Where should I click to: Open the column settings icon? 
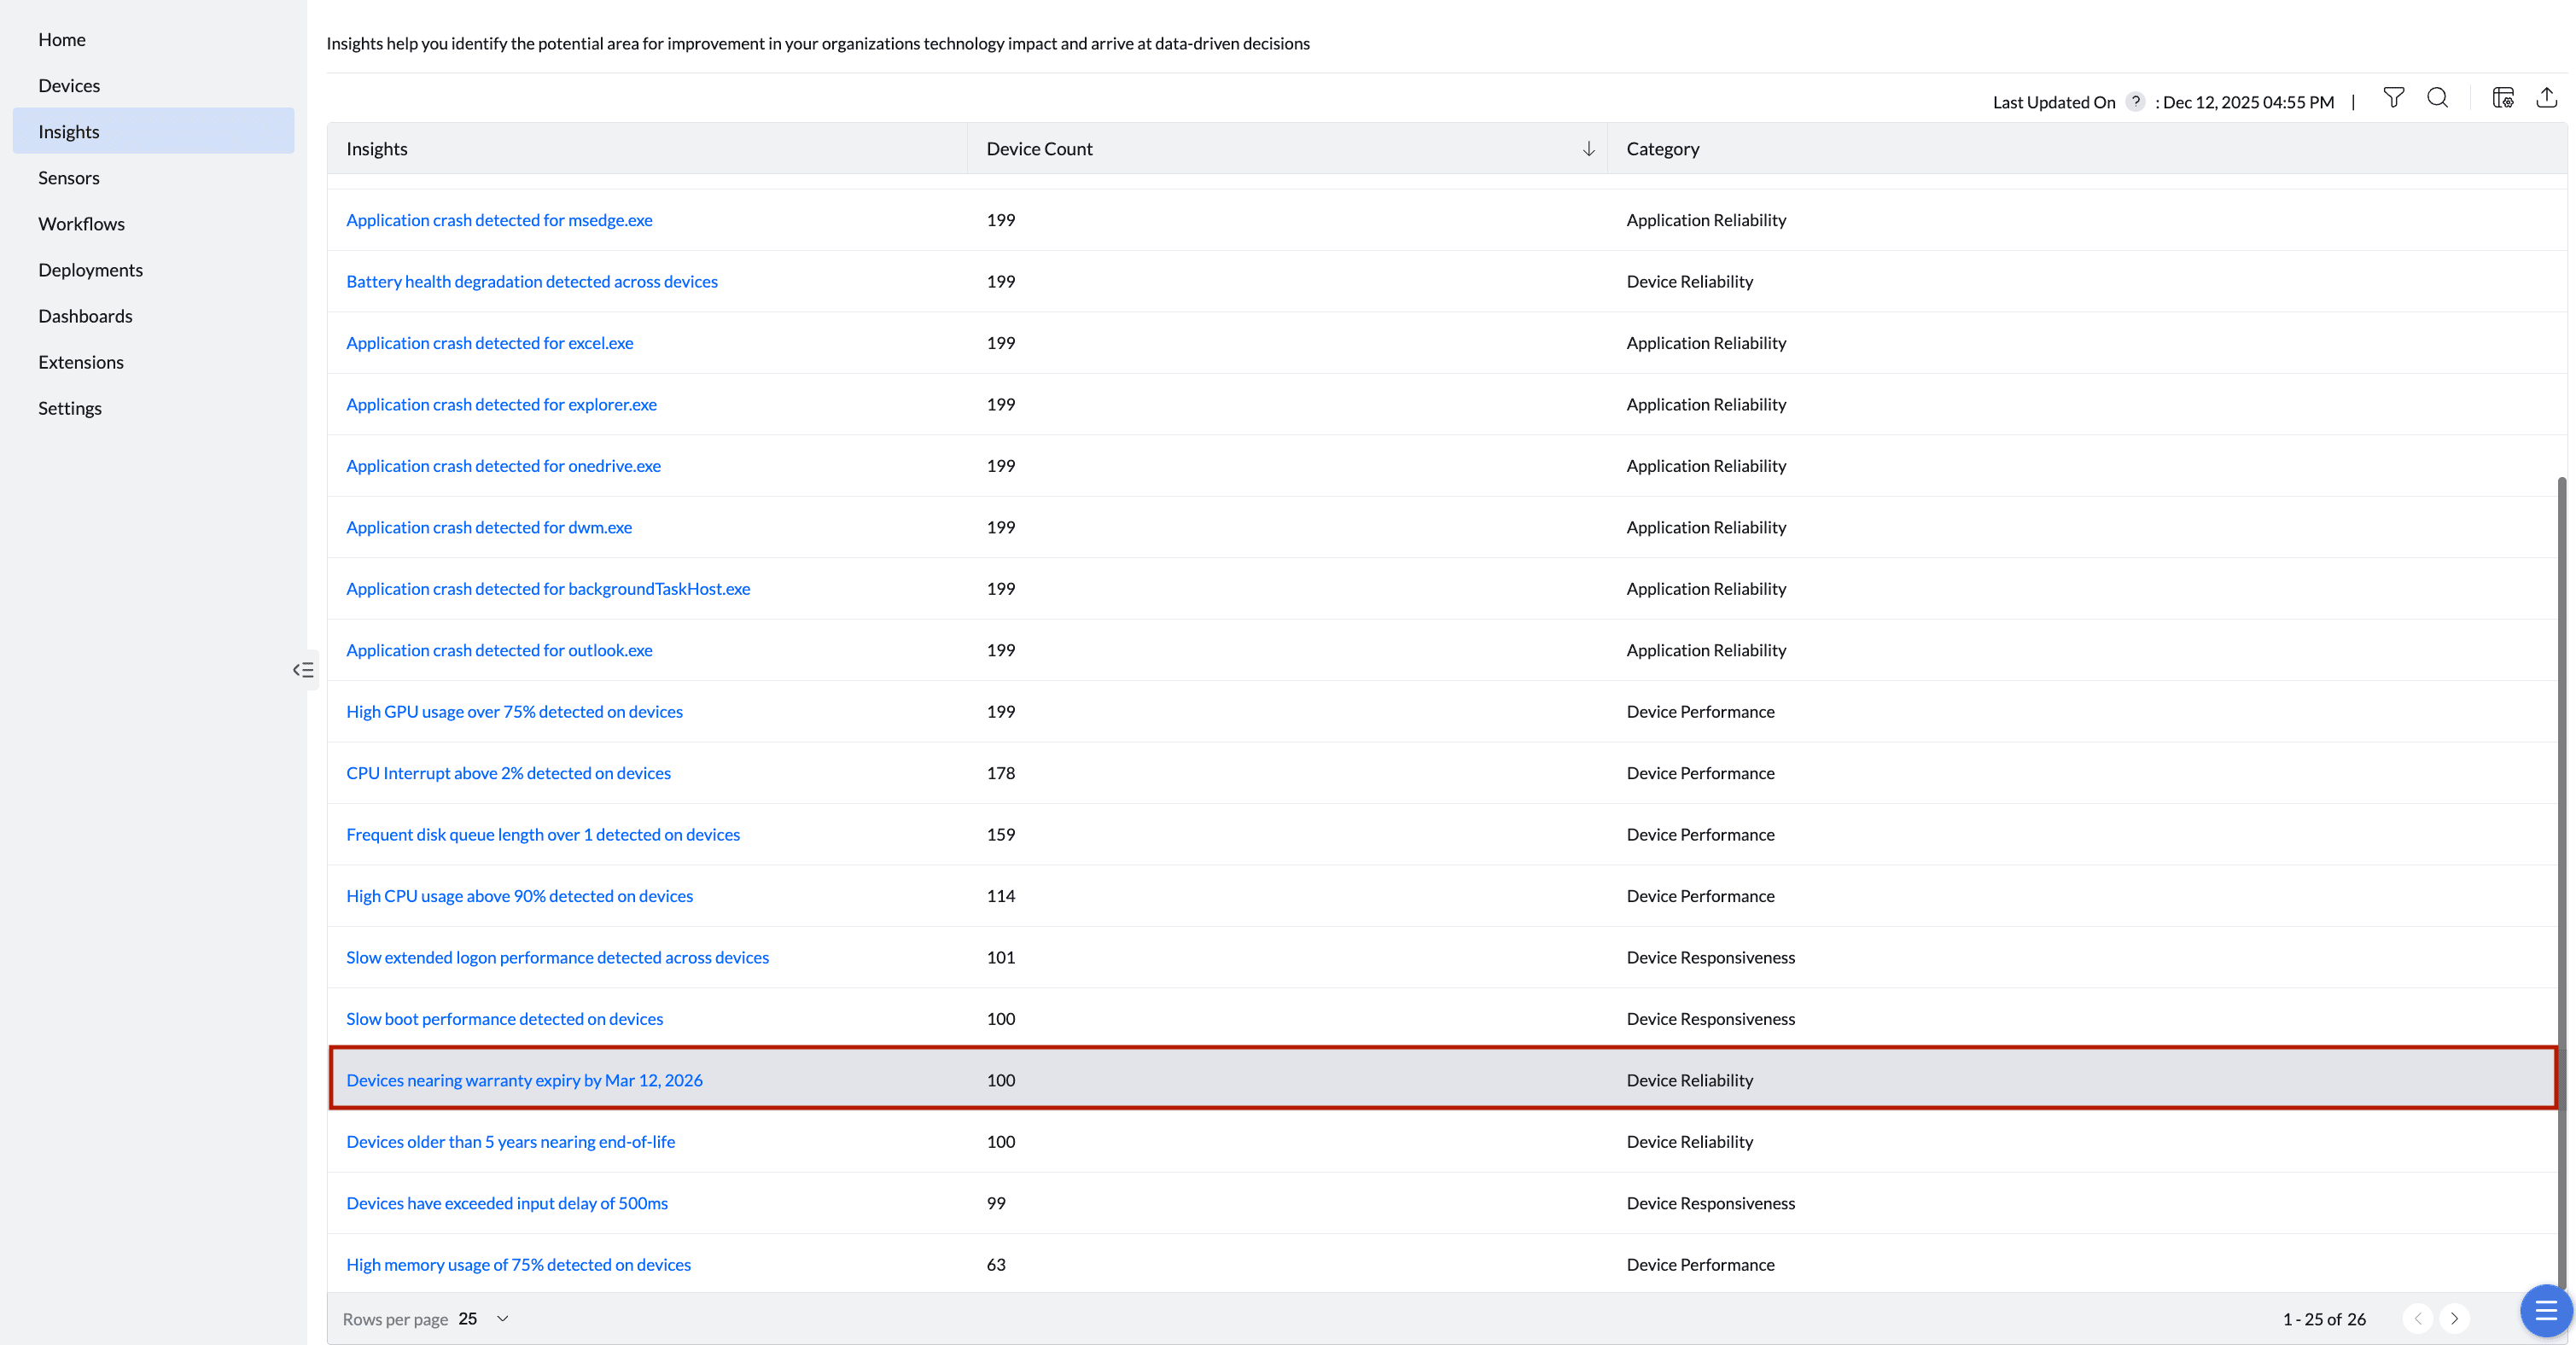point(2502,98)
